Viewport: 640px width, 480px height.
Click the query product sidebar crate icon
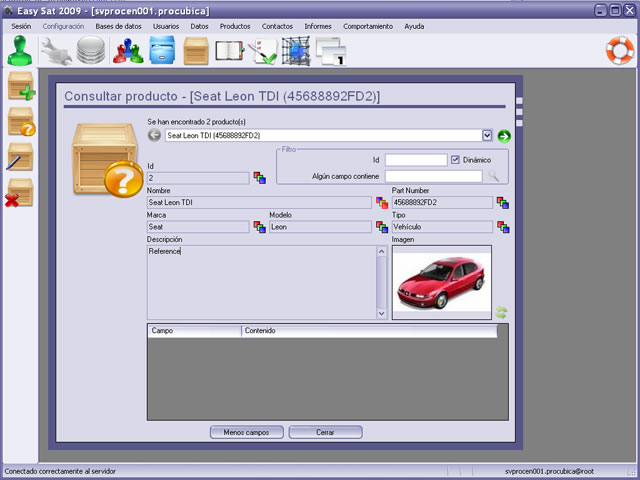tap(21, 122)
